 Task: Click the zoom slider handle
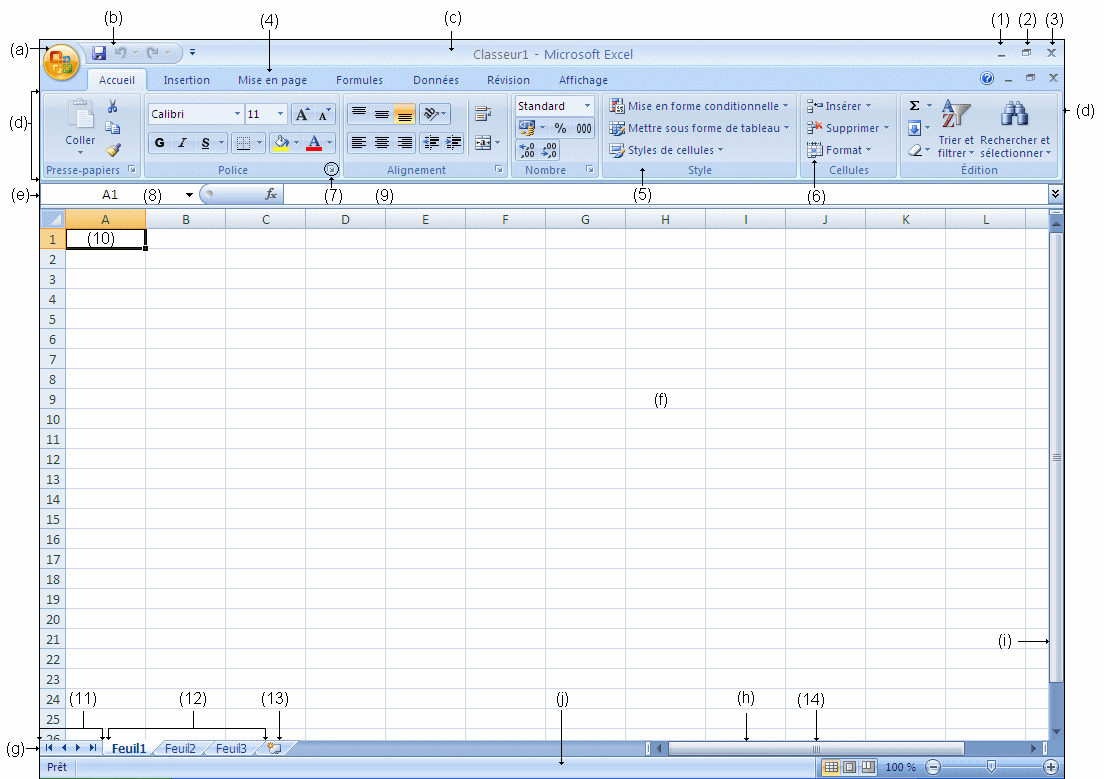point(991,766)
